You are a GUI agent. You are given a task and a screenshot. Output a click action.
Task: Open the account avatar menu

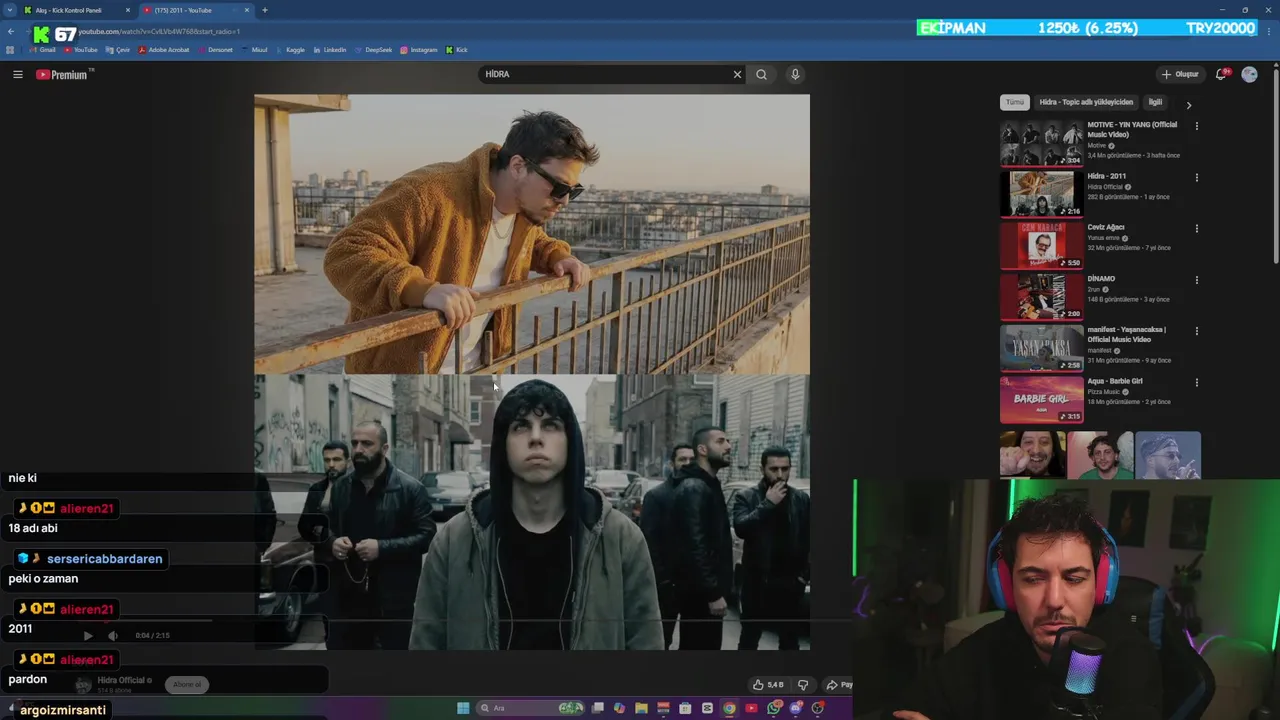[1249, 74]
